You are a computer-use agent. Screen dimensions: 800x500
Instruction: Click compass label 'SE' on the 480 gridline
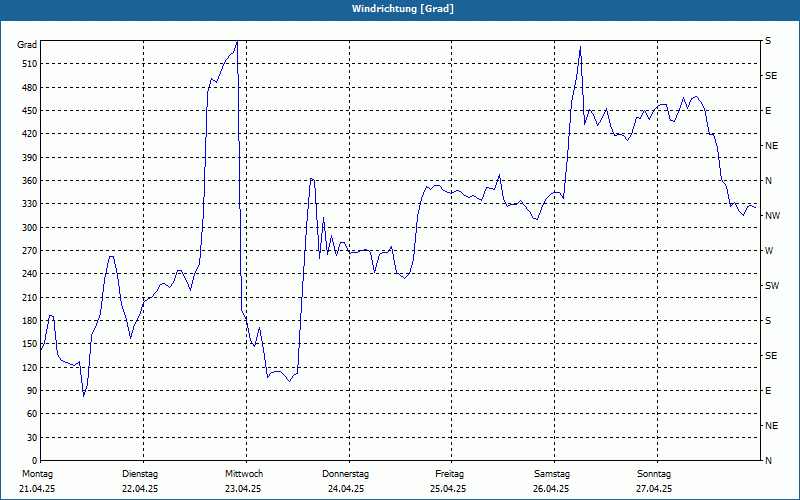click(771, 76)
